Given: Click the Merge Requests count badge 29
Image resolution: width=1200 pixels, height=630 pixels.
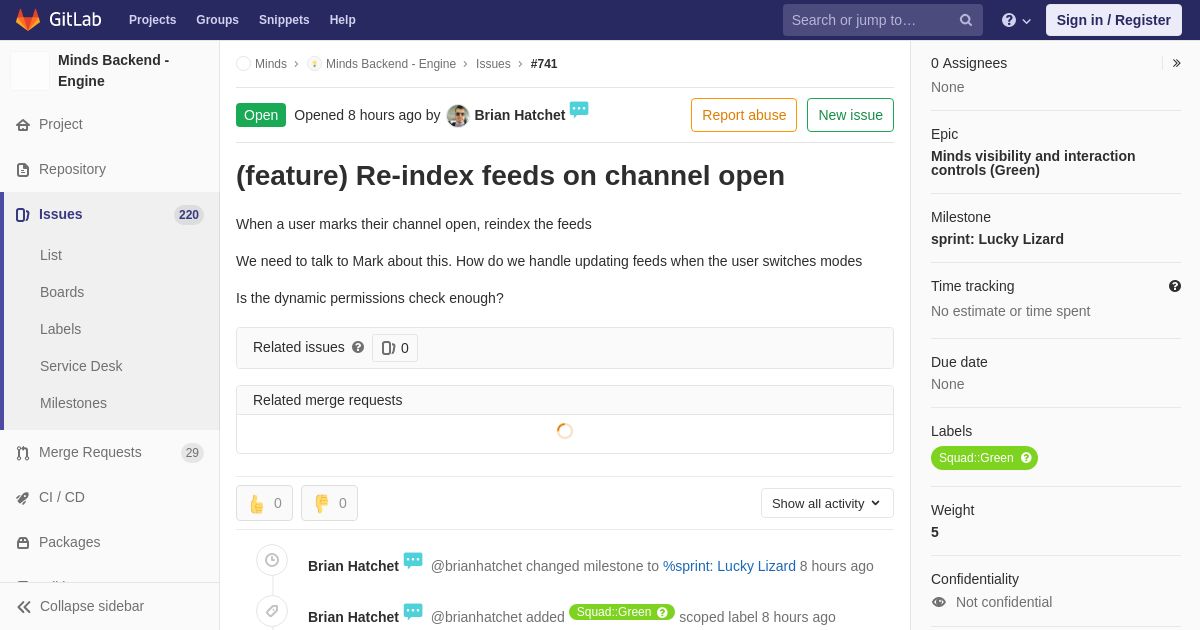Looking at the screenshot, I should (x=192, y=453).
